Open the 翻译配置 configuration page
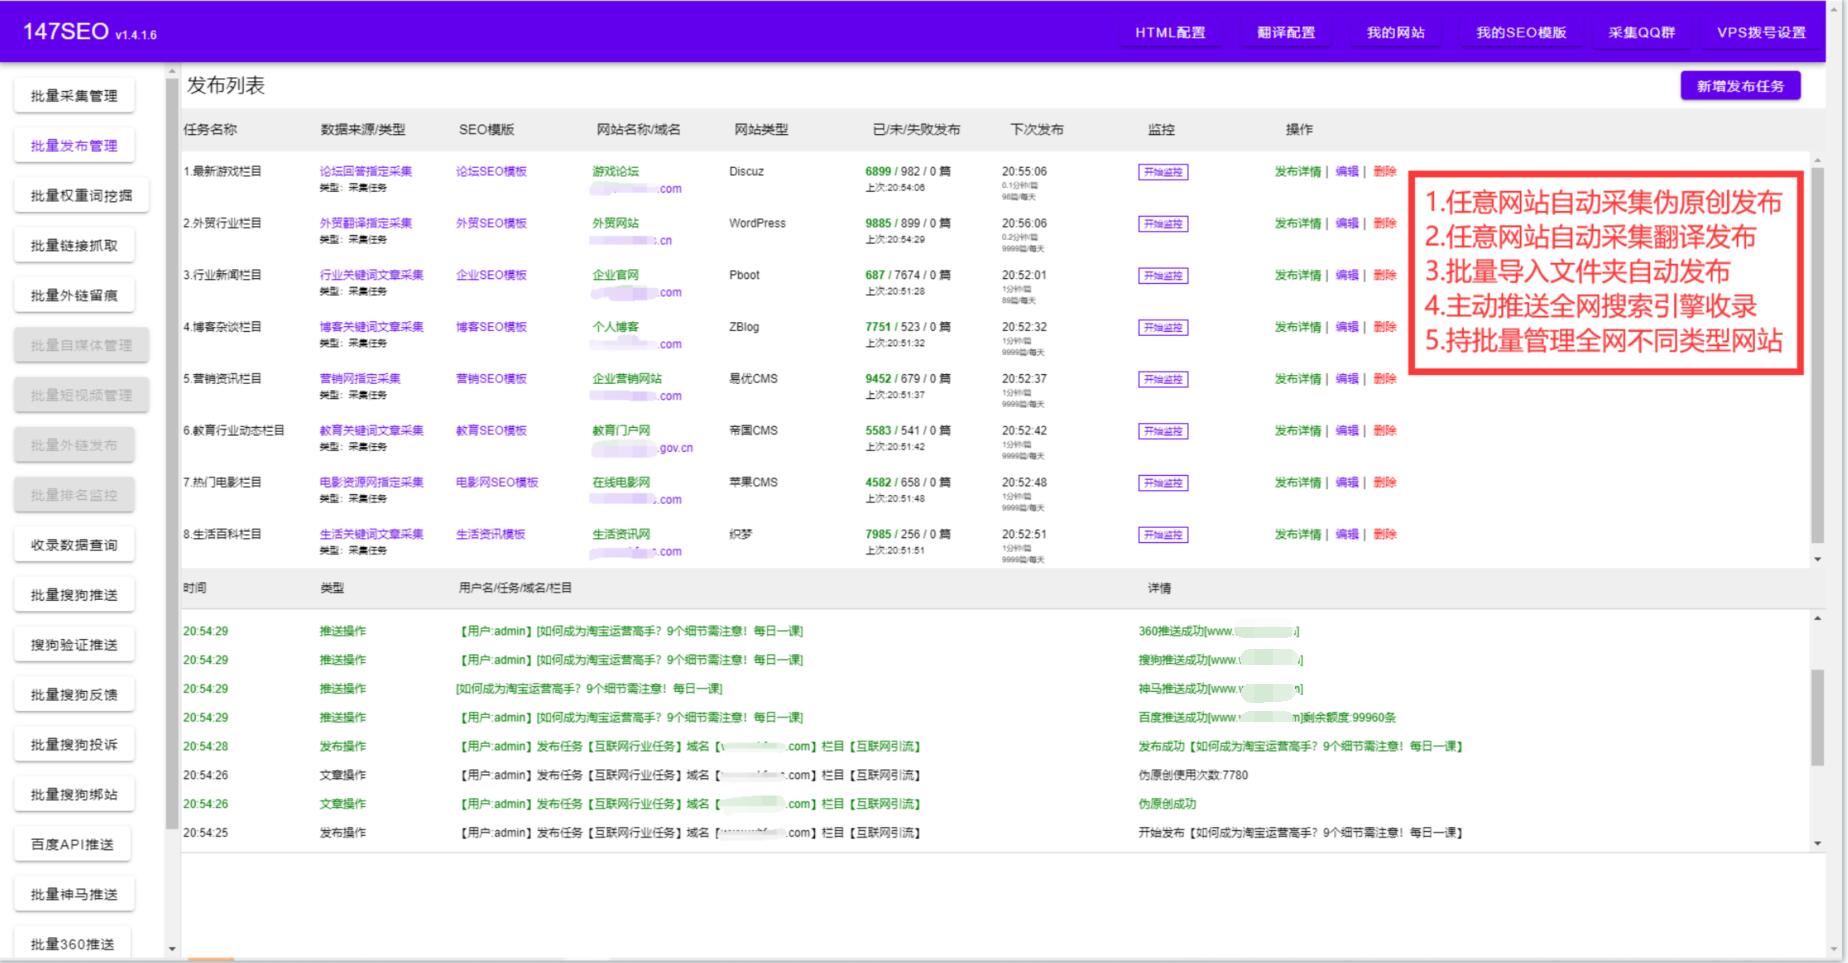The height and width of the screenshot is (963, 1848). click(1285, 31)
